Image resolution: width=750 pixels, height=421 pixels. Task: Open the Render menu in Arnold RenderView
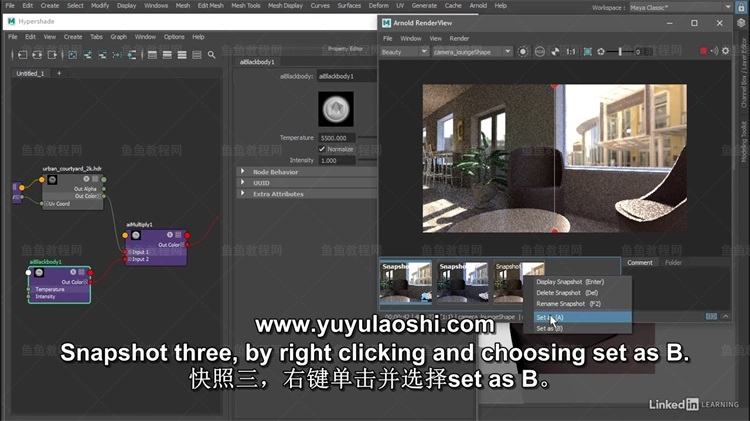click(x=459, y=38)
